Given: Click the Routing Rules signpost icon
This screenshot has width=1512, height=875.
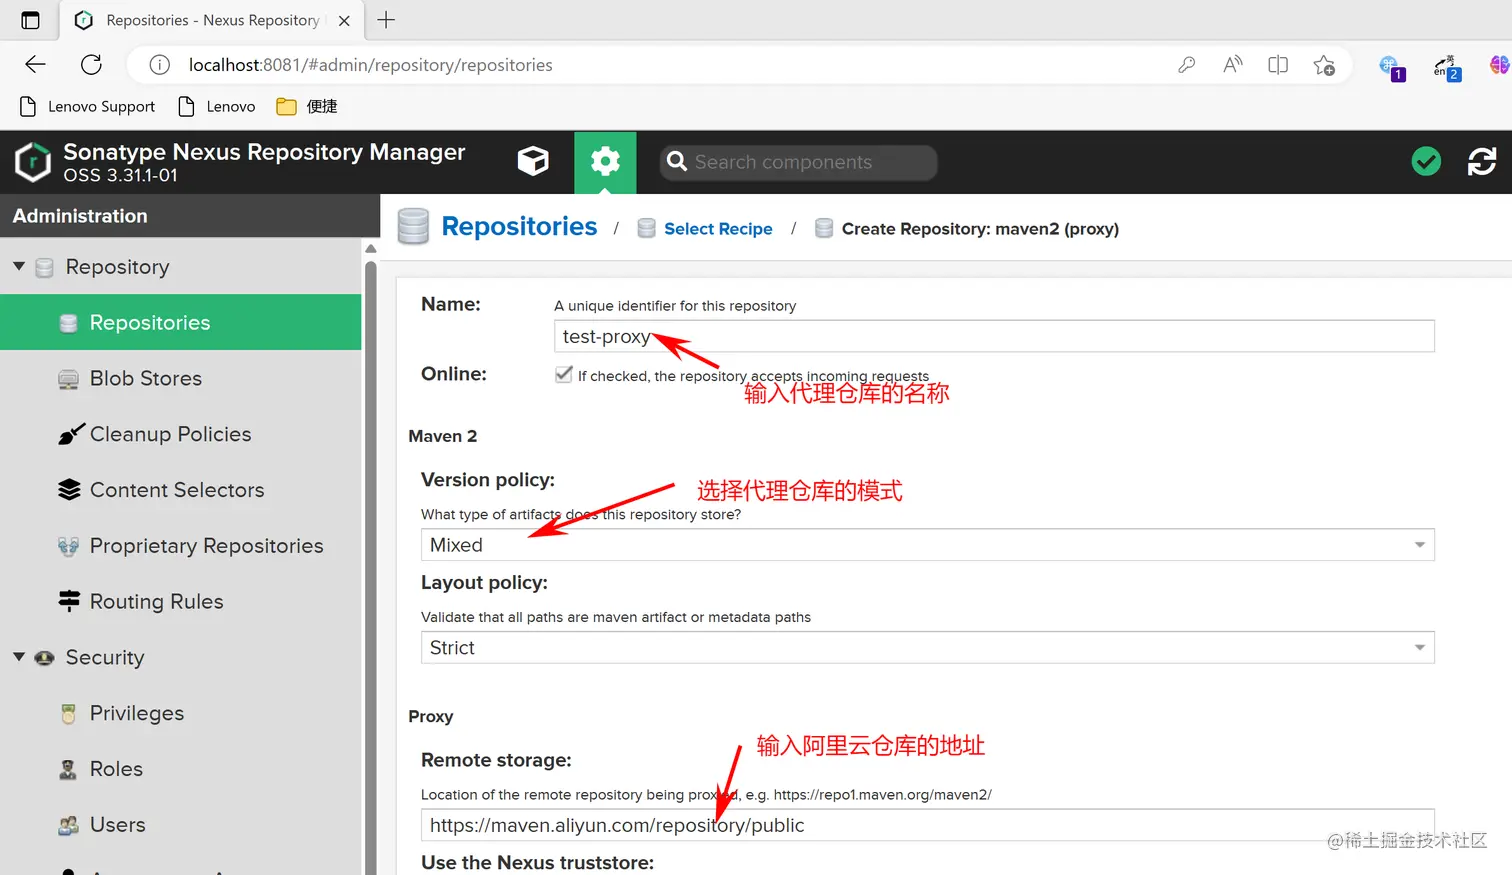Looking at the screenshot, I should [69, 601].
